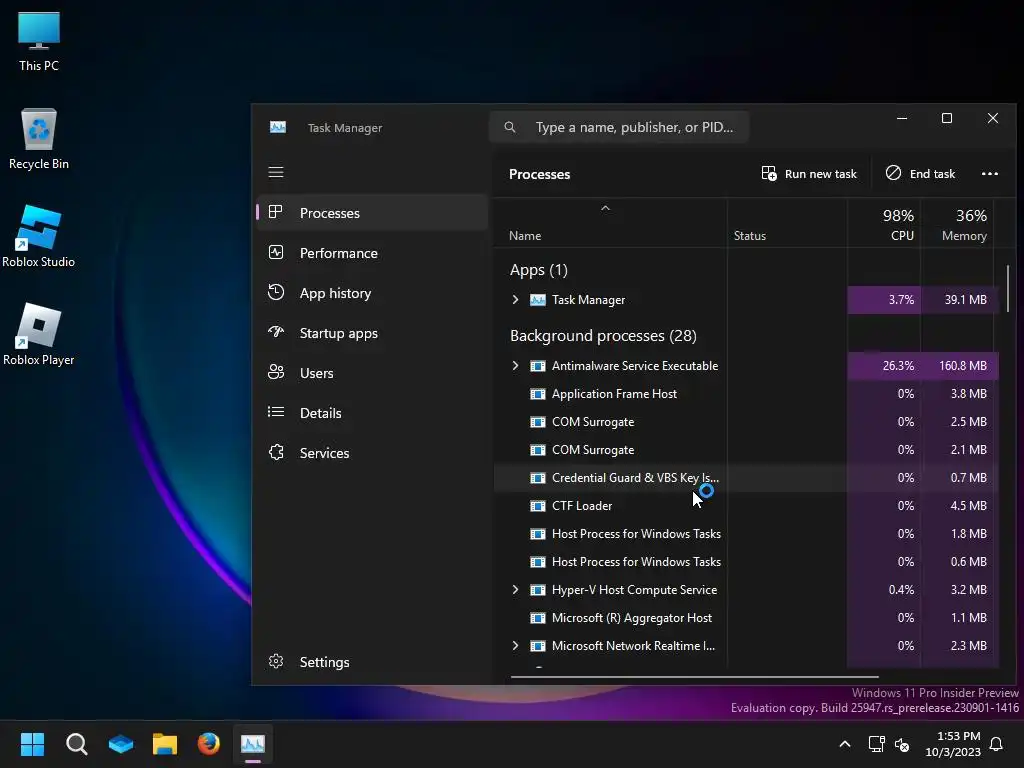This screenshot has width=1024, height=768.
Task: Expand Hyper-V Host Compute Service group
Action: pyautogui.click(x=515, y=589)
